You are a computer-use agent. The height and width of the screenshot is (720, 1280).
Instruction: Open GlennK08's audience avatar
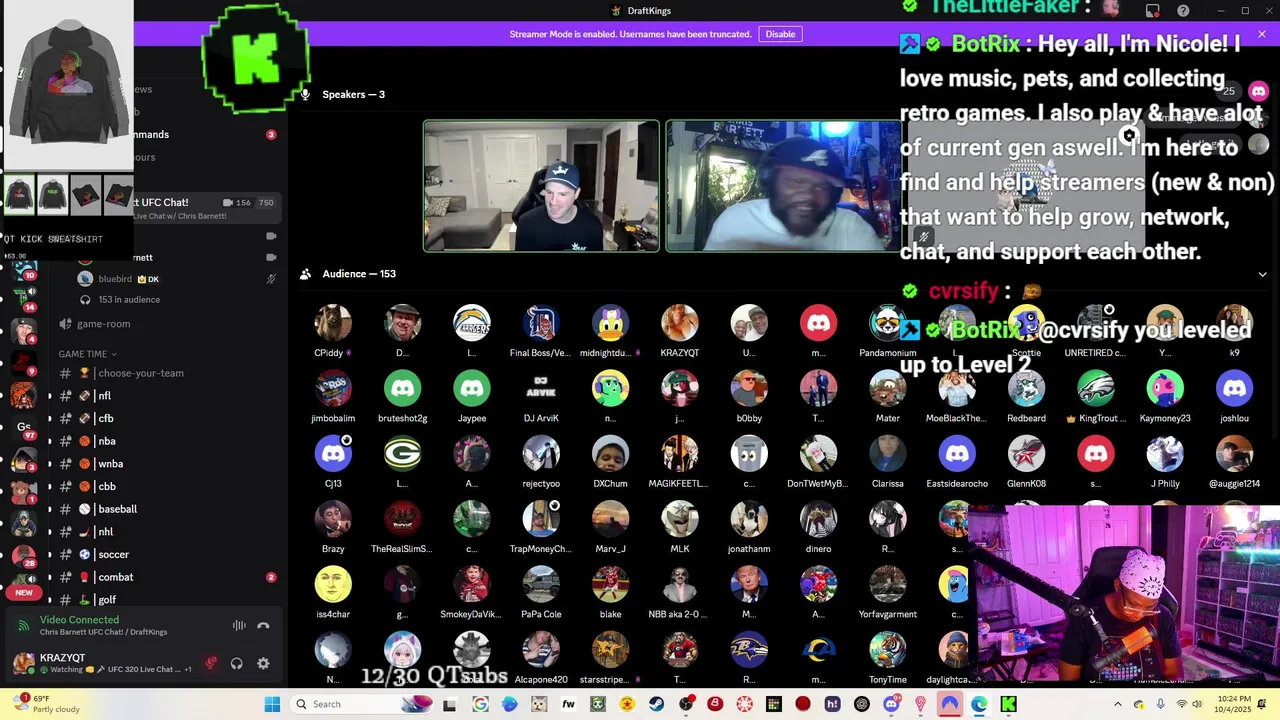tap(1026, 453)
